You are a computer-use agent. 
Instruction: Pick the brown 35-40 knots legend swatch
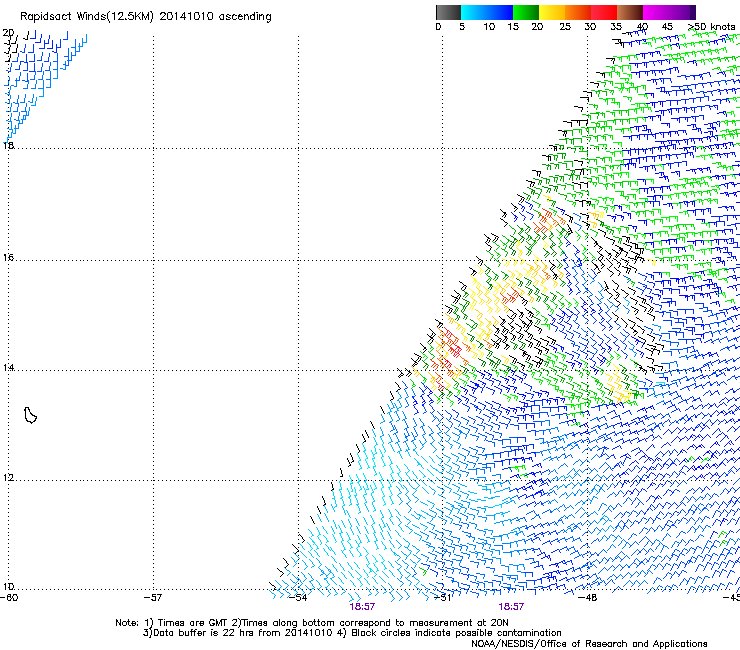click(630, 12)
